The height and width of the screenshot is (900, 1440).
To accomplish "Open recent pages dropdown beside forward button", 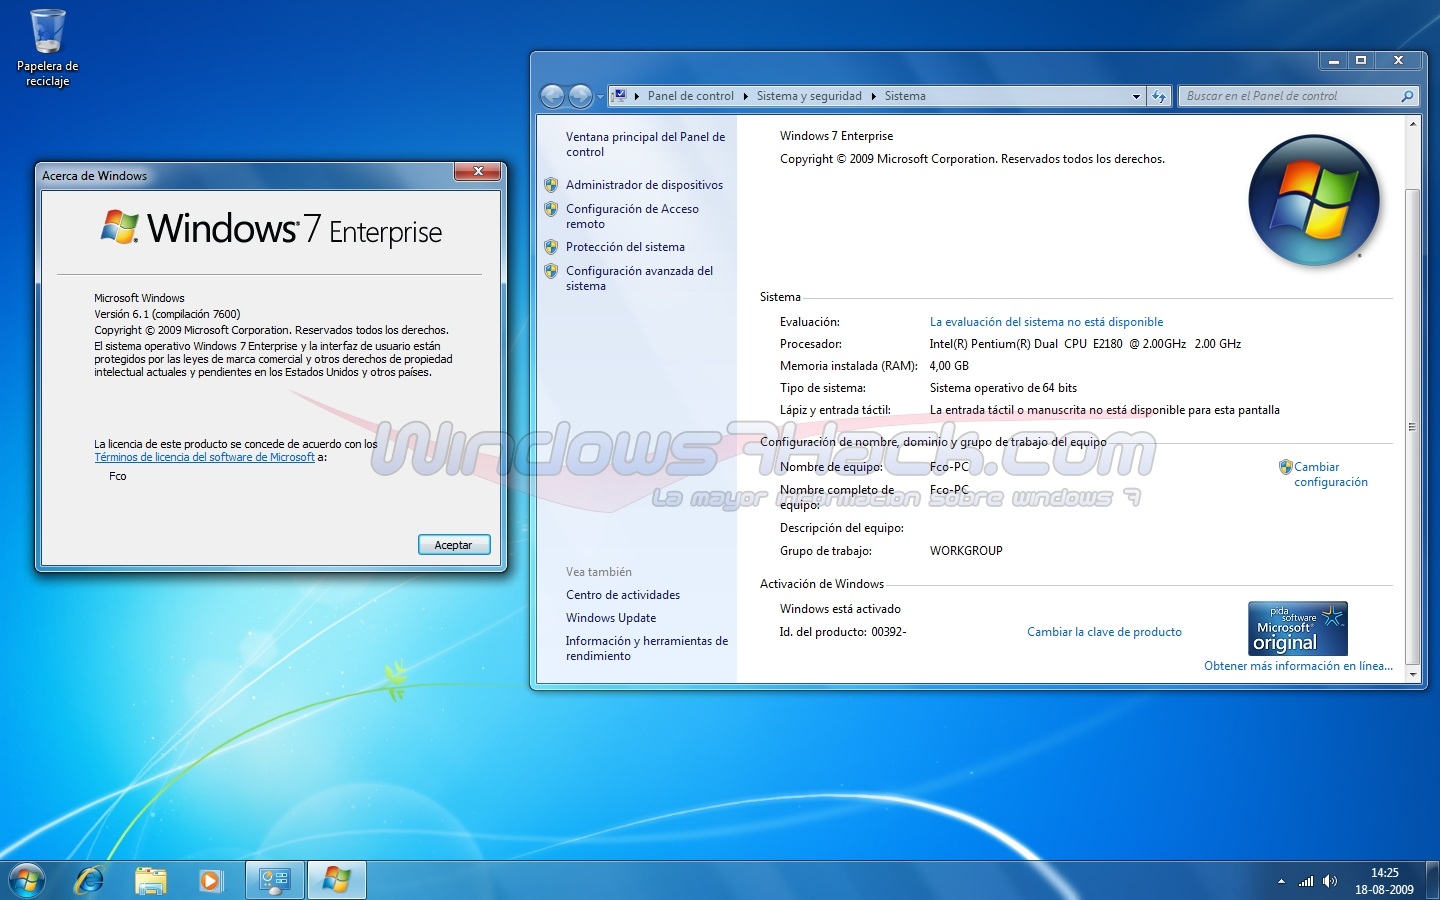I will (600, 96).
